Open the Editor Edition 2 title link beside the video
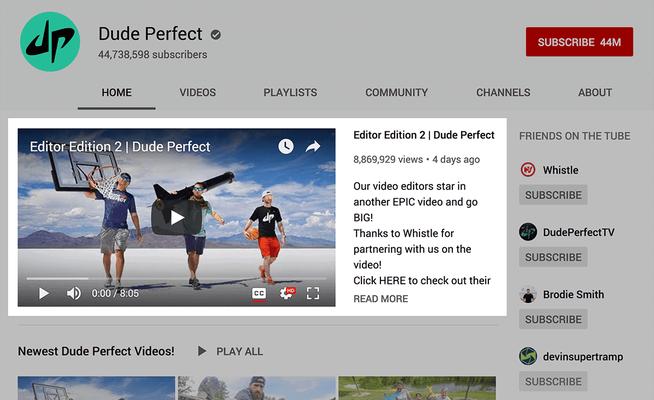The width and height of the screenshot is (654, 400). tap(424, 135)
